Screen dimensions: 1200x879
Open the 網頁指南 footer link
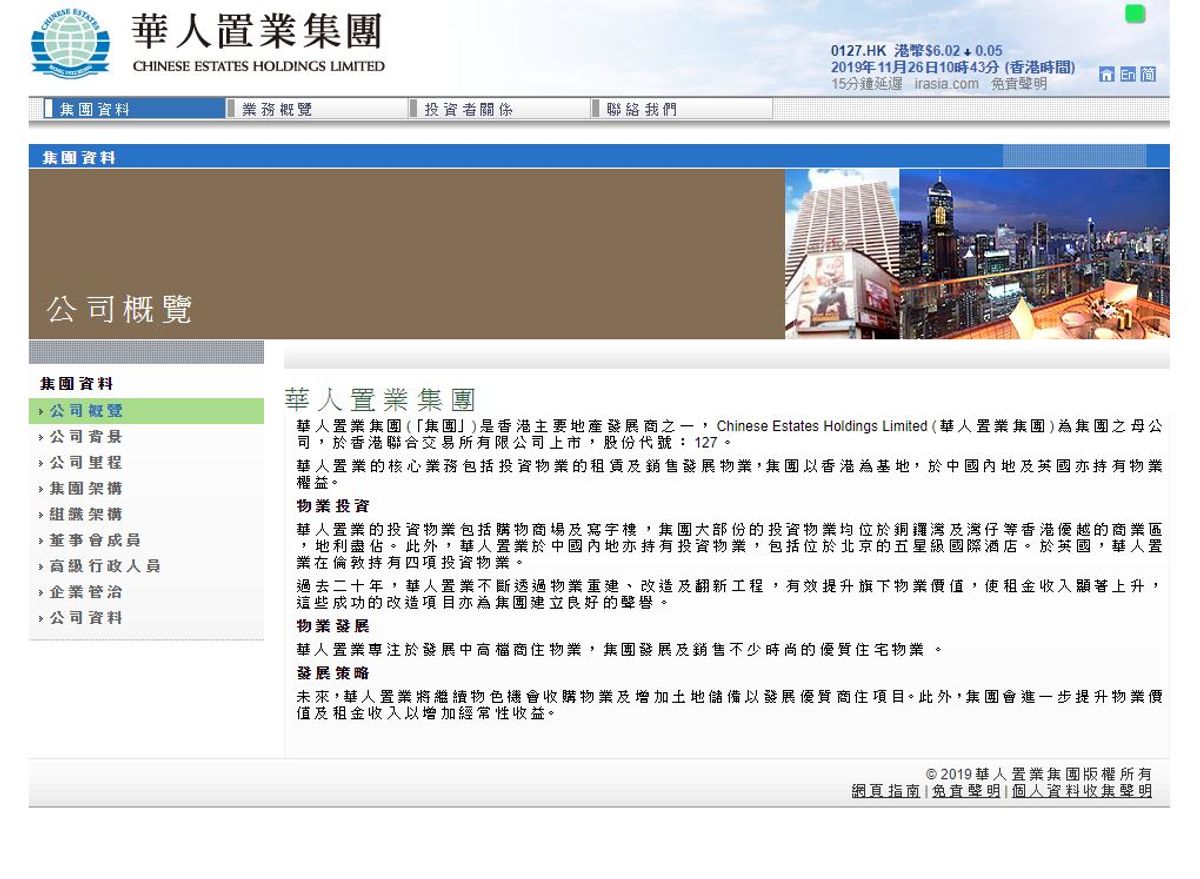(886, 791)
